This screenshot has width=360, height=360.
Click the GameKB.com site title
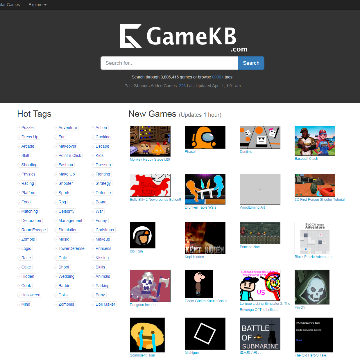pyautogui.click(x=197, y=38)
